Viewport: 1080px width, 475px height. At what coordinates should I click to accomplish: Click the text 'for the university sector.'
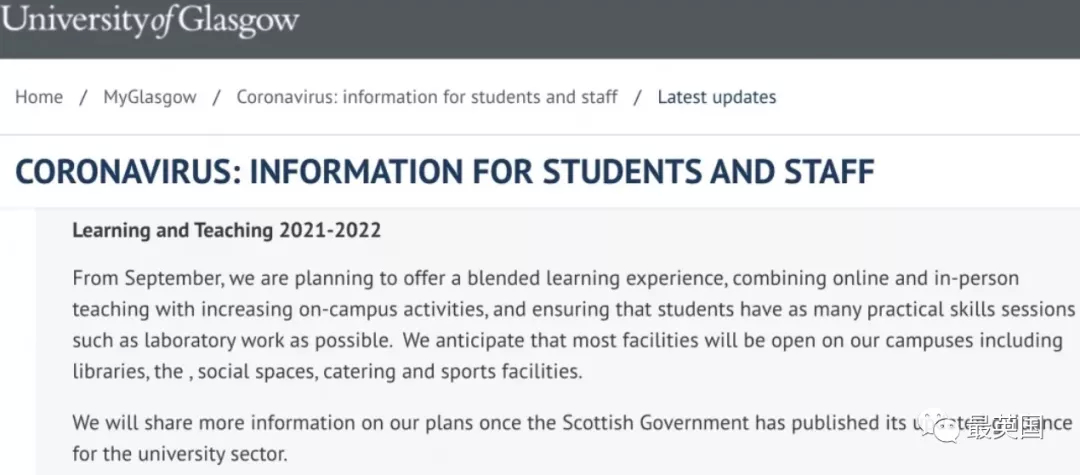click(x=179, y=454)
